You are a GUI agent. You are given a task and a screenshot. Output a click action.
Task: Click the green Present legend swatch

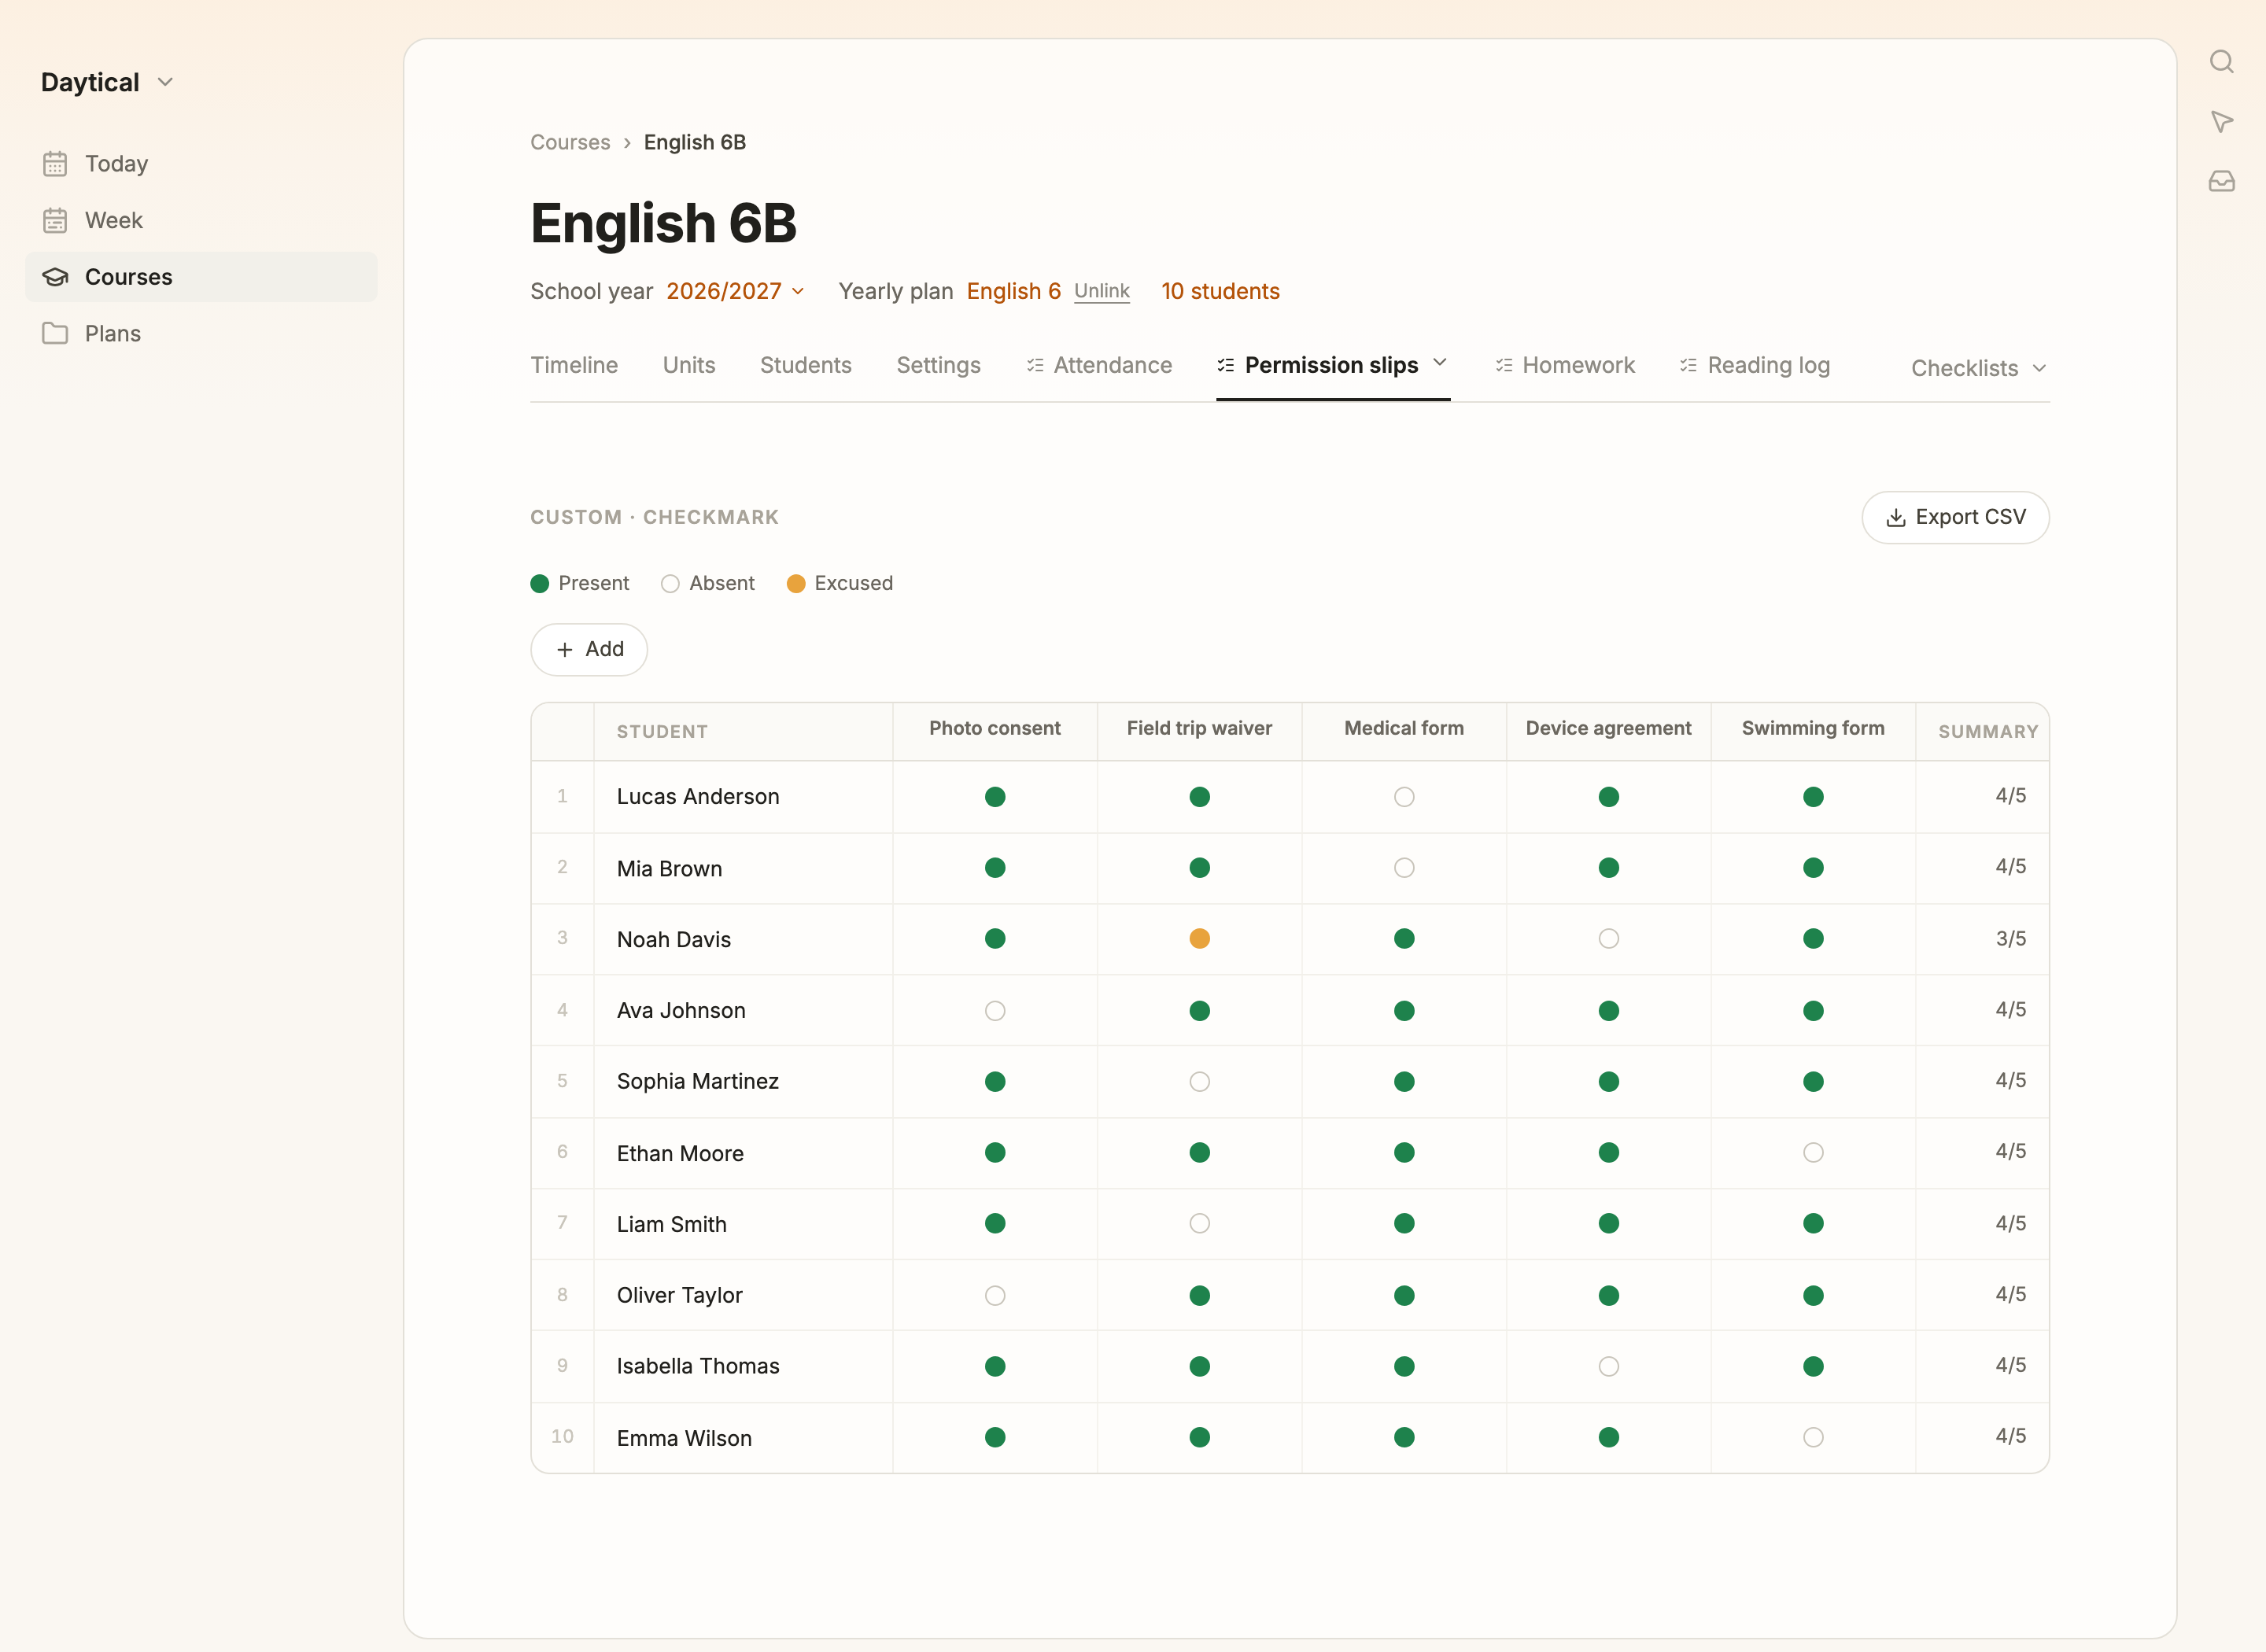540,584
